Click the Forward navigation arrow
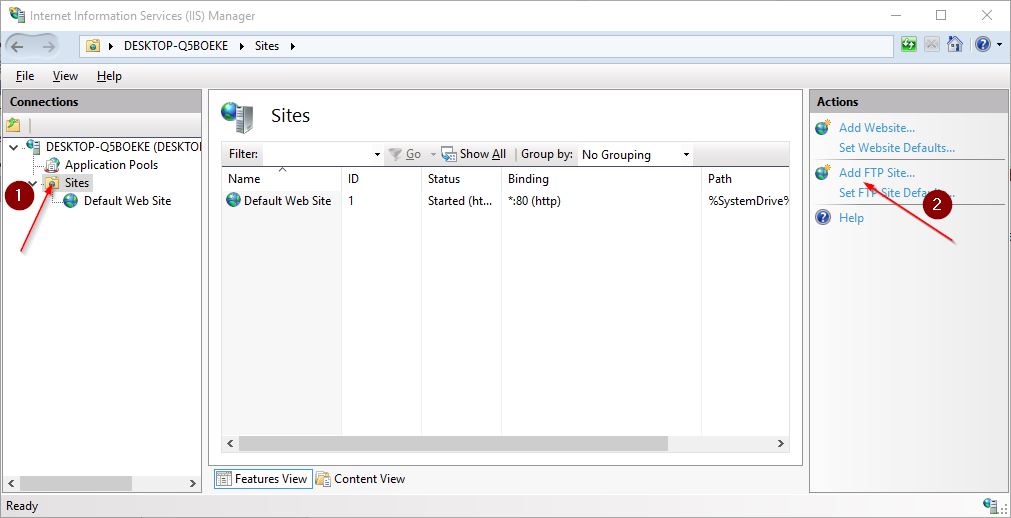 tap(49, 46)
